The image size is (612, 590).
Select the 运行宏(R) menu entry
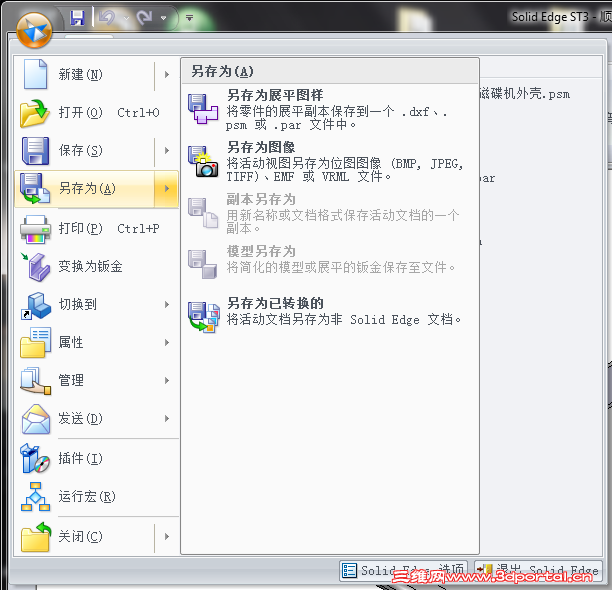[x=97, y=496]
